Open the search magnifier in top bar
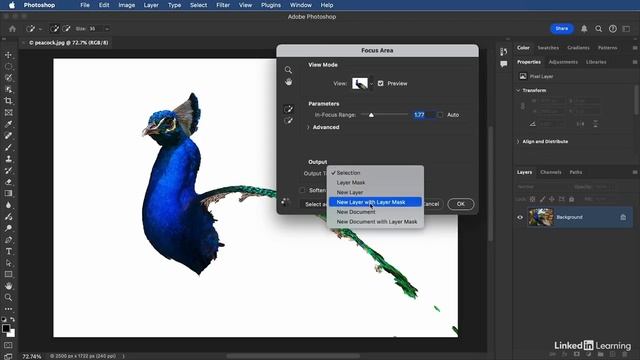The image size is (640, 360). (x=598, y=29)
